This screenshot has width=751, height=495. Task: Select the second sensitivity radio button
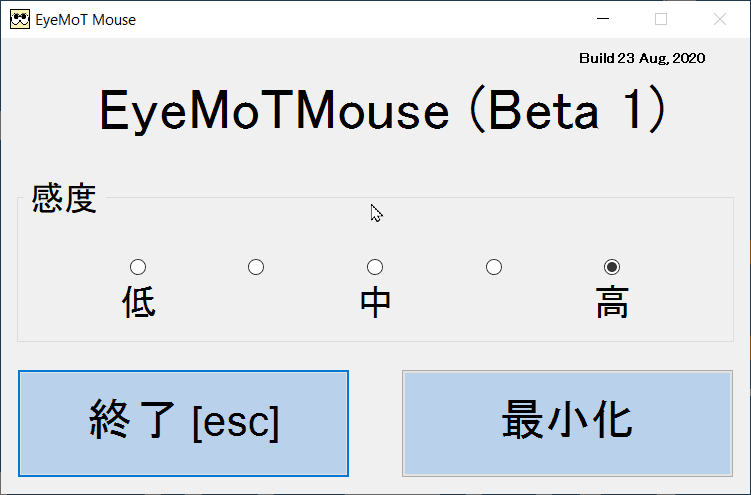pos(256,267)
